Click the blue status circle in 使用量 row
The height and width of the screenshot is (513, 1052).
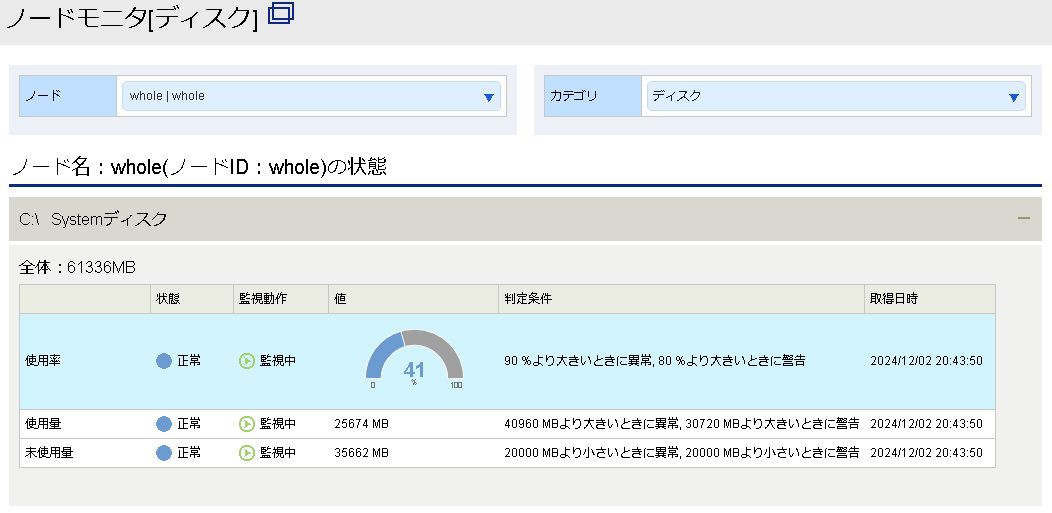(x=164, y=424)
